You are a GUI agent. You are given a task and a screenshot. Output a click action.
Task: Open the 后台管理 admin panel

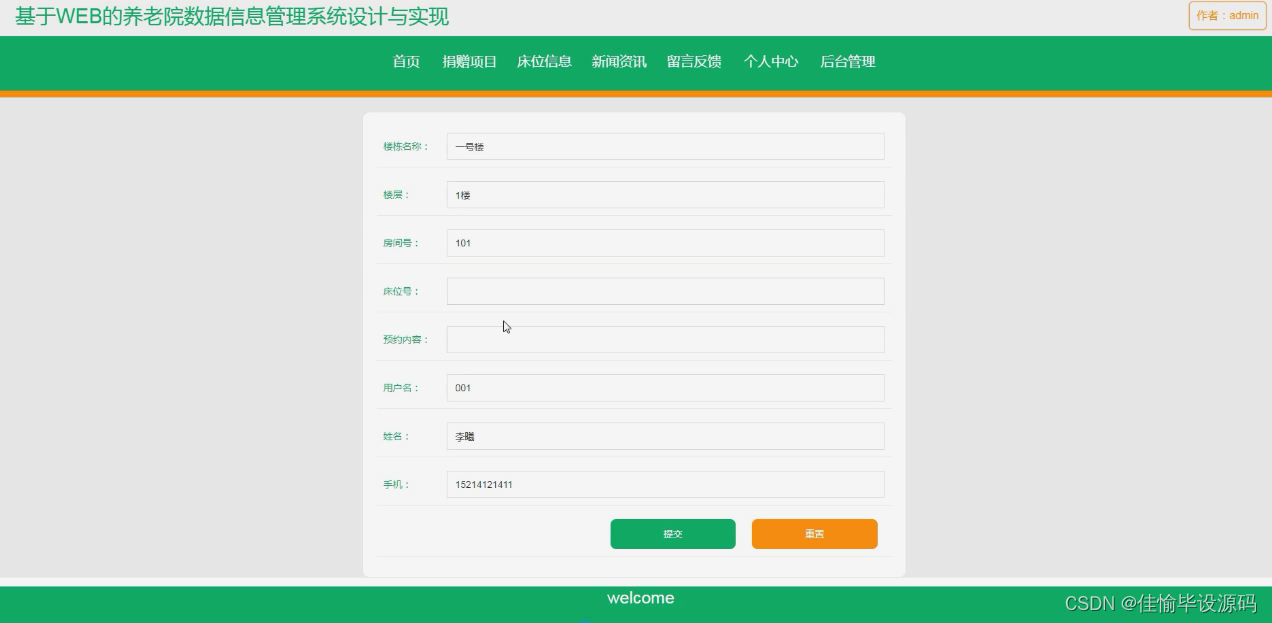point(847,61)
